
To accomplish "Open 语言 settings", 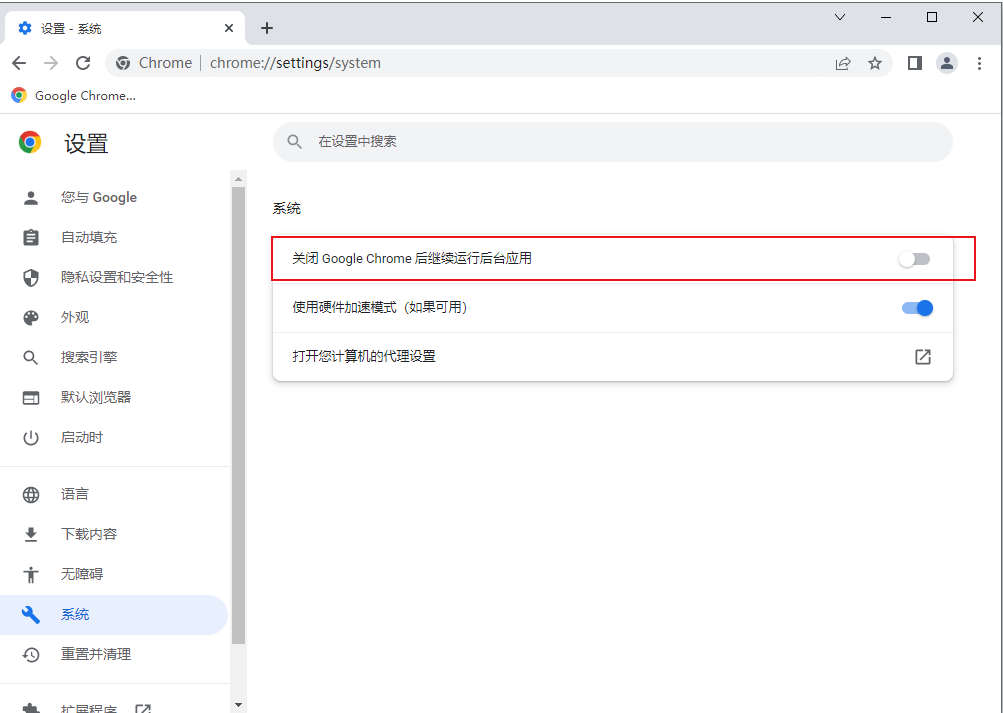I will [114, 494].
